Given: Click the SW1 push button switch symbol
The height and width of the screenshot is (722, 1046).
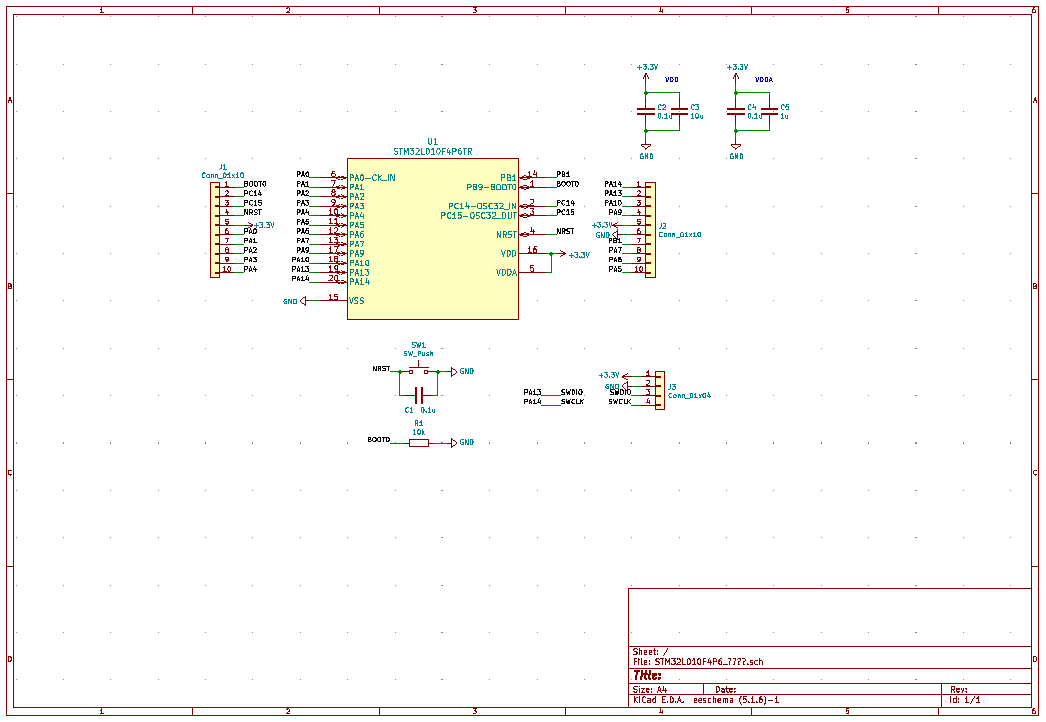Looking at the screenshot, I should pos(419,371).
